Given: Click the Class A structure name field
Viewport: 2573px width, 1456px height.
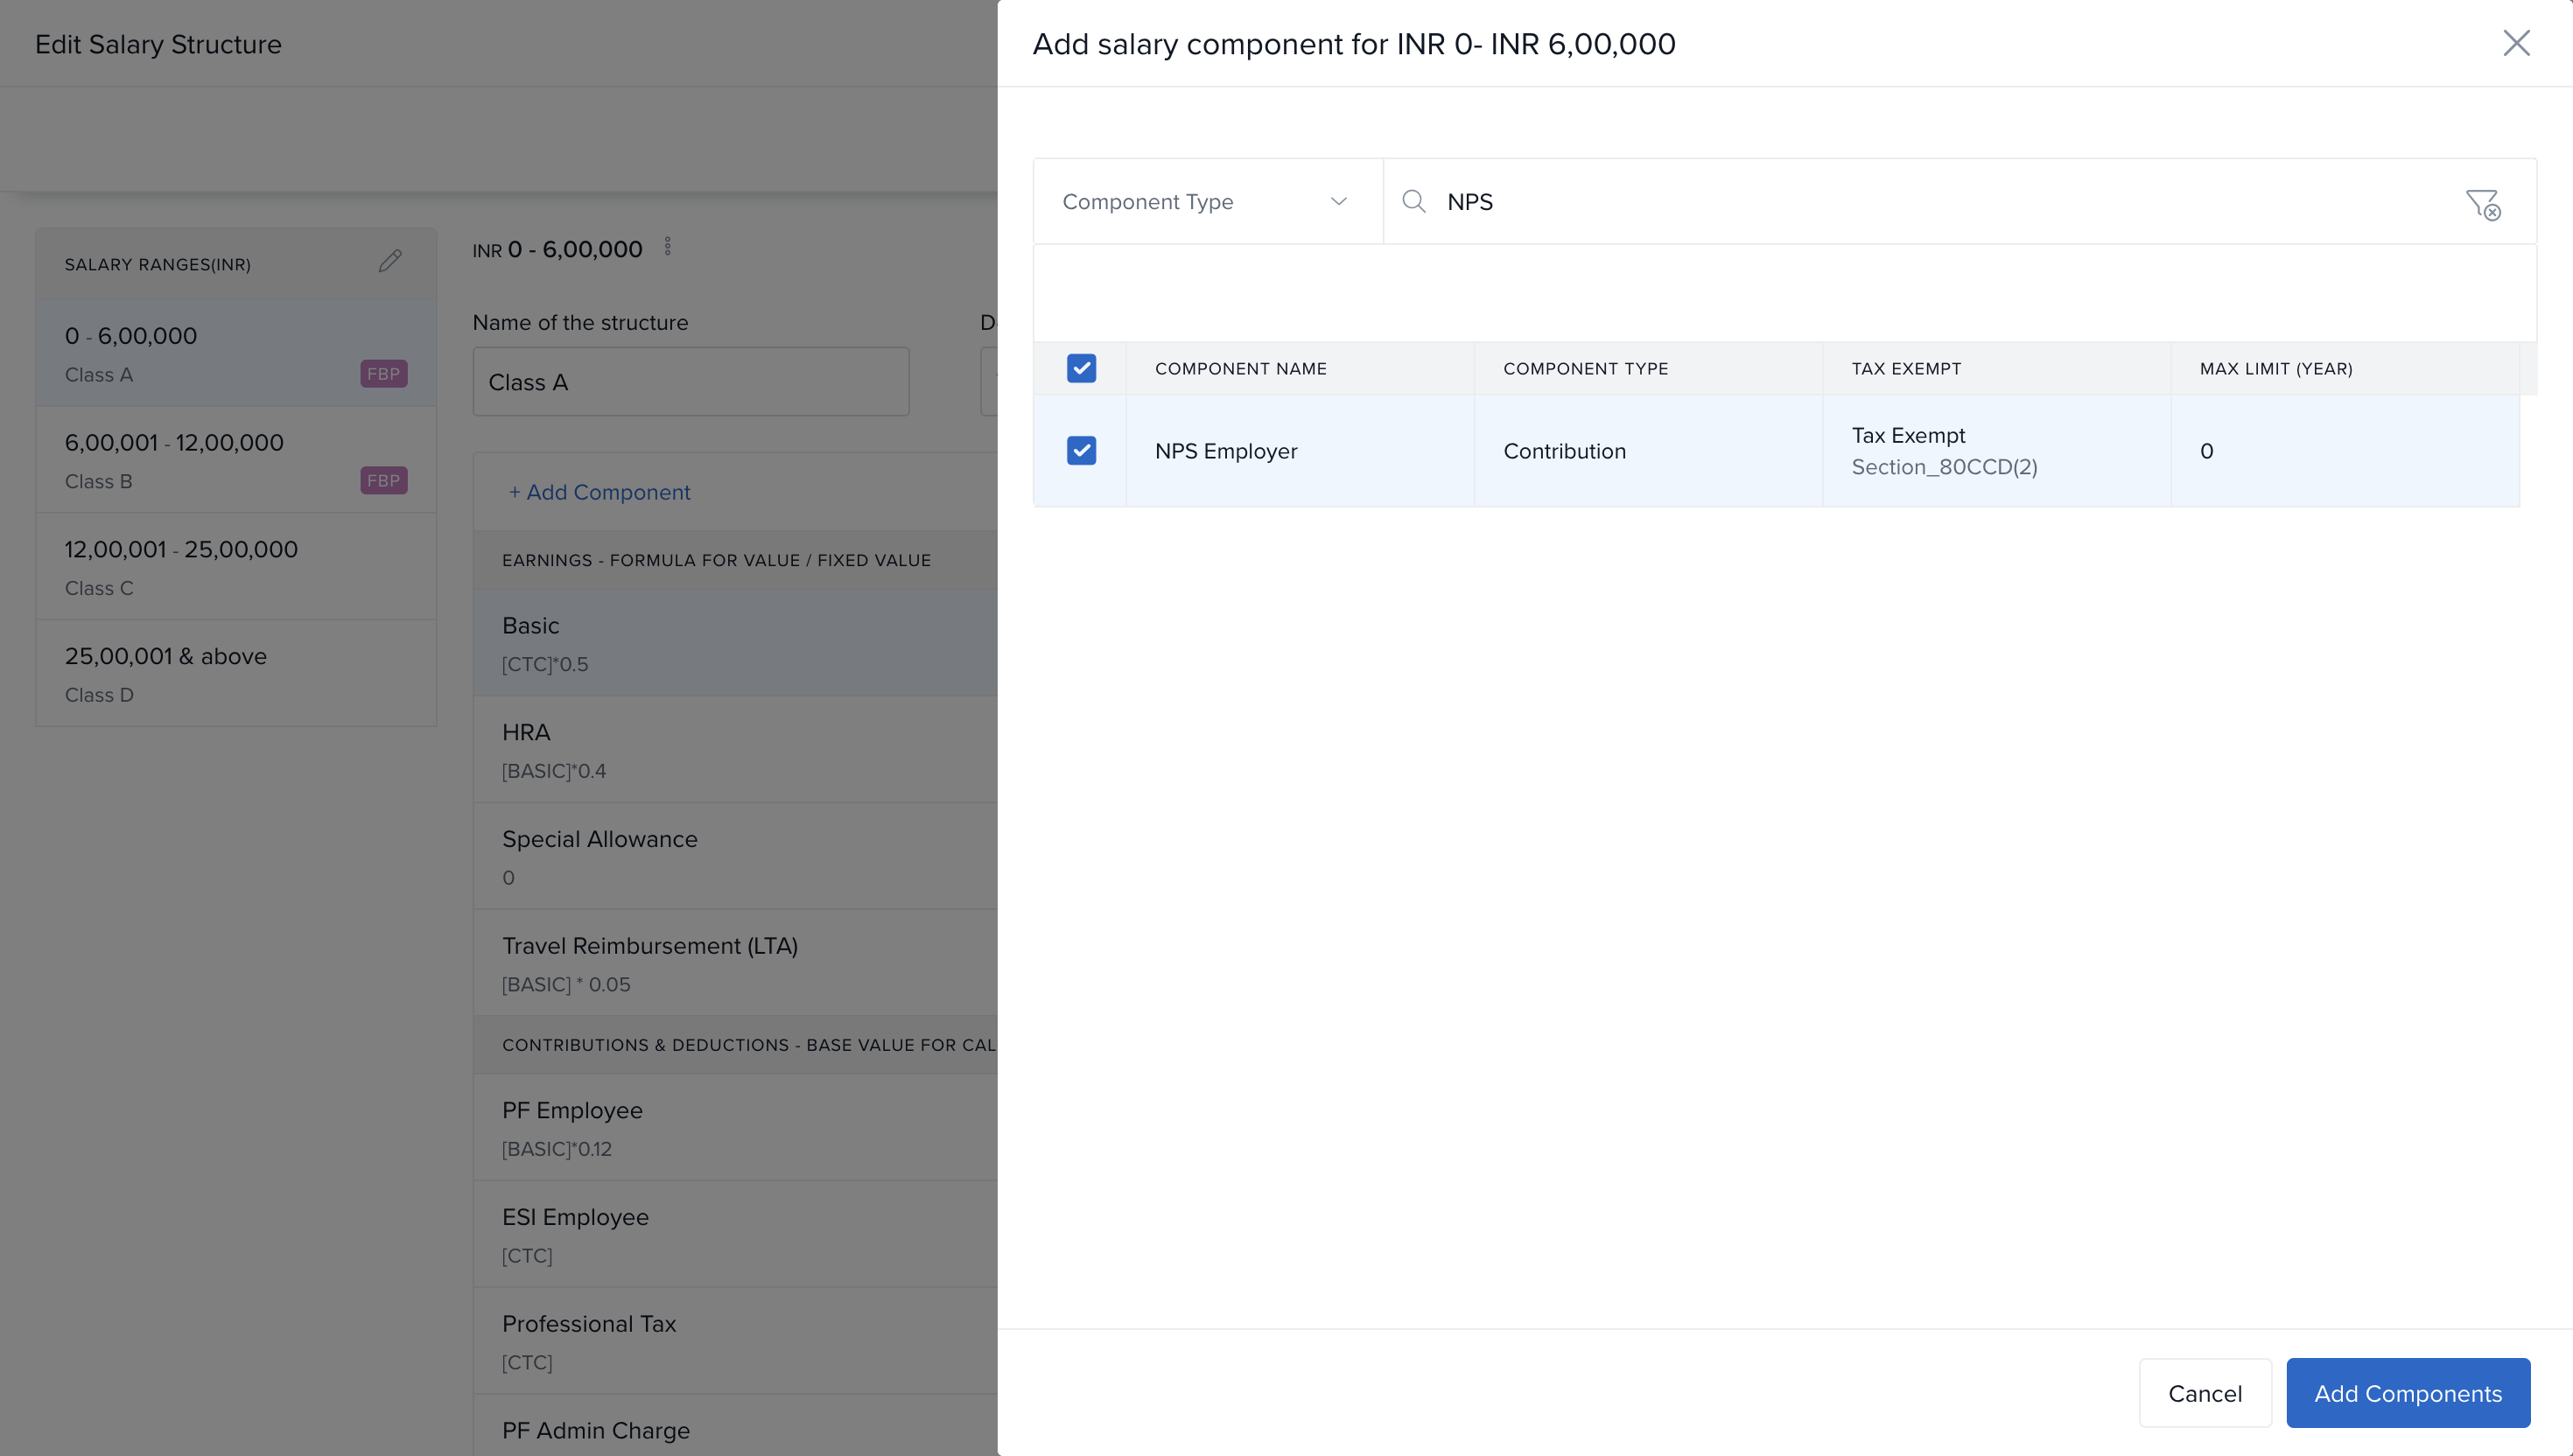Looking at the screenshot, I should point(690,382).
